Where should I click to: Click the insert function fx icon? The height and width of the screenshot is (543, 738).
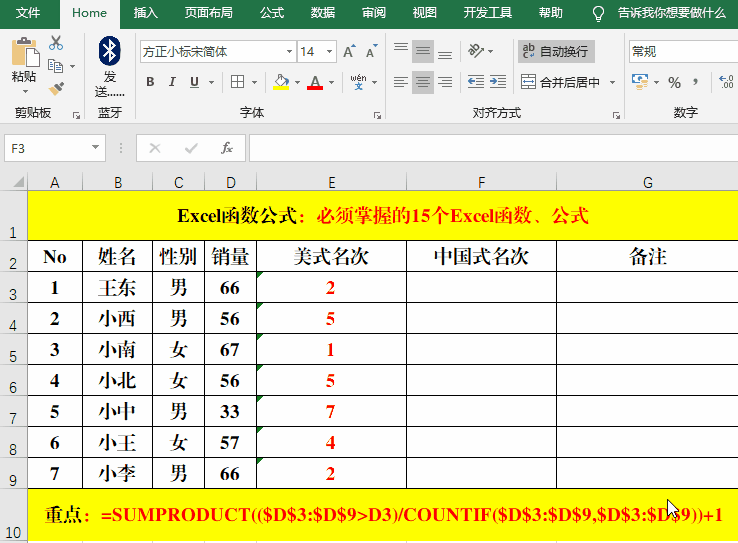tap(227, 148)
